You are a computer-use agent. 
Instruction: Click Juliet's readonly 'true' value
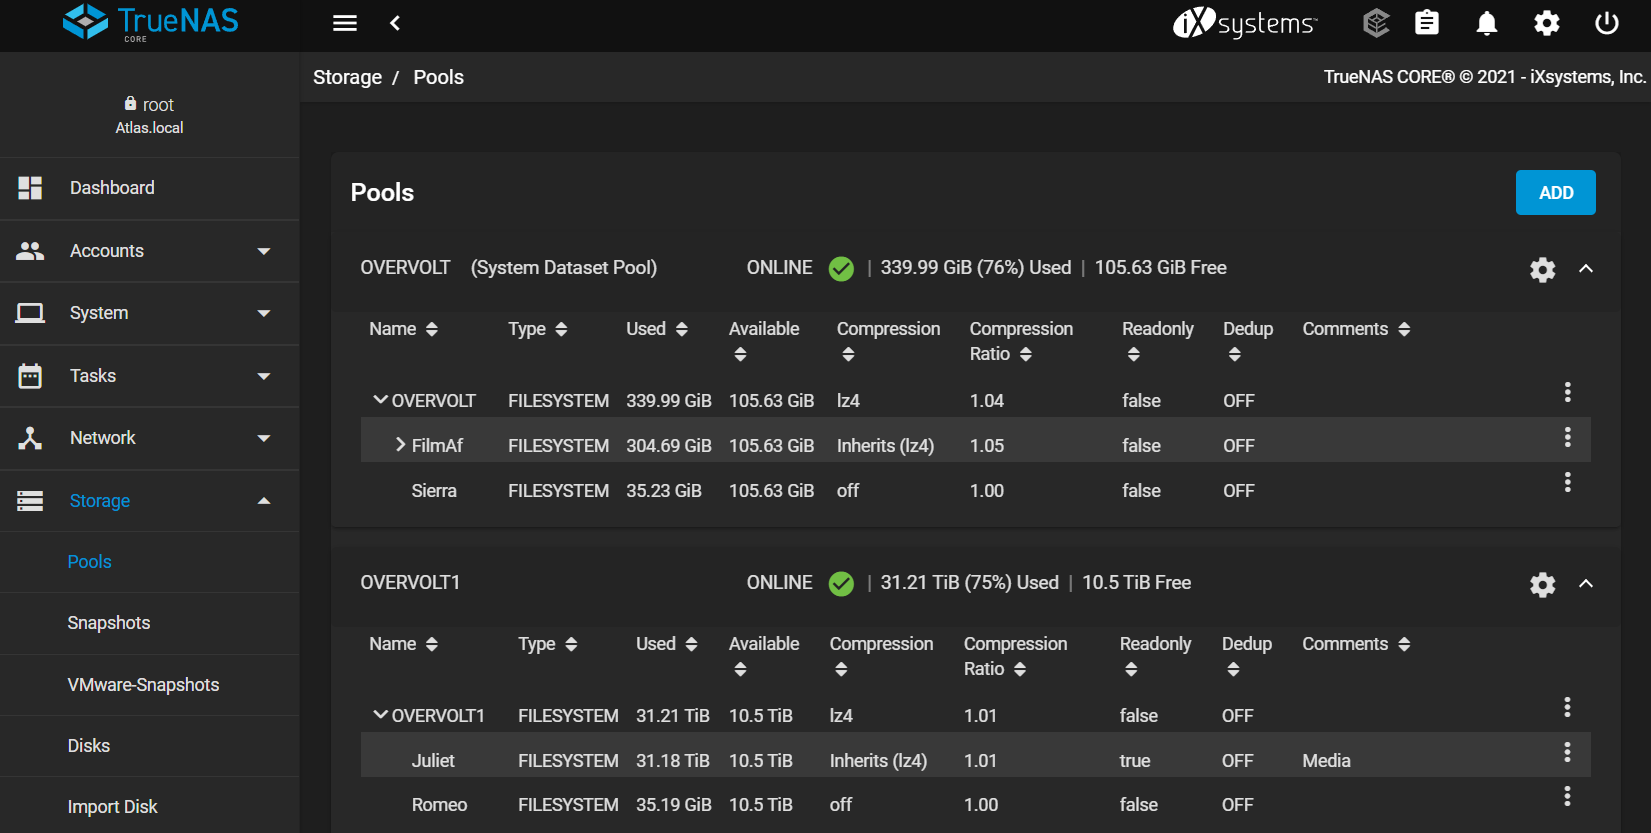pyautogui.click(x=1135, y=761)
